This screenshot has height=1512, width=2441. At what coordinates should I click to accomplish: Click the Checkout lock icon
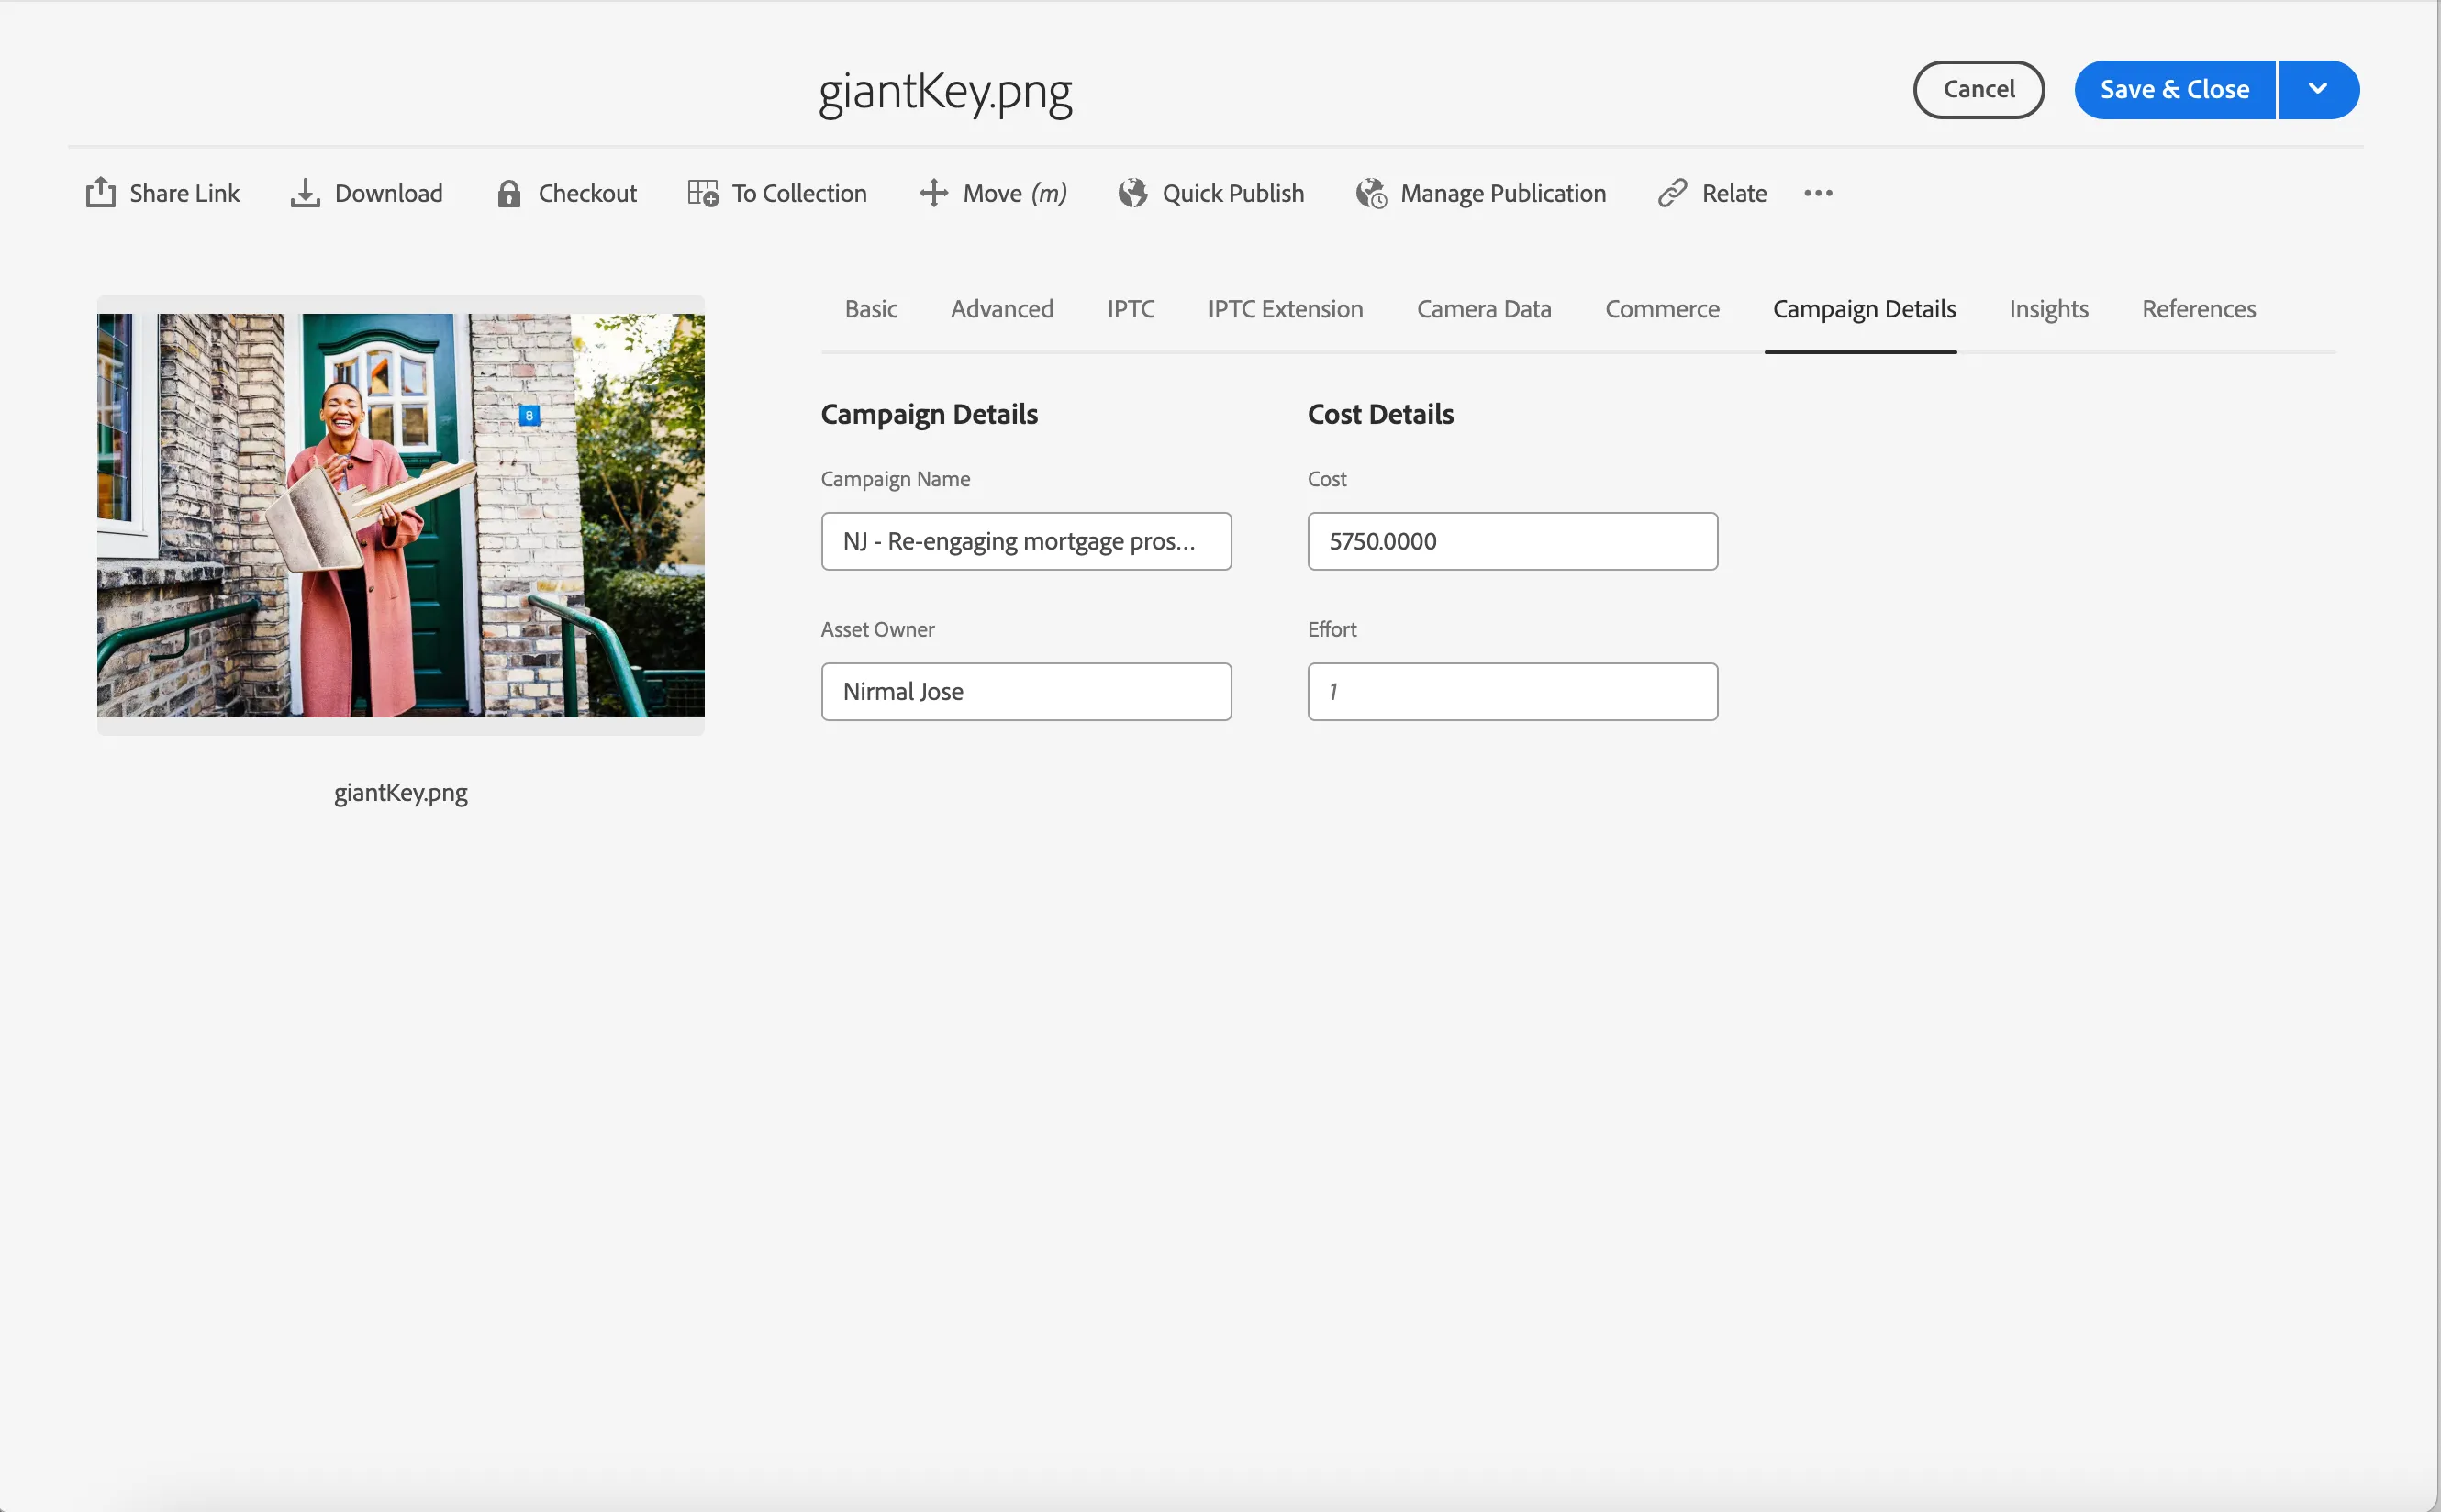click(509, 193)
